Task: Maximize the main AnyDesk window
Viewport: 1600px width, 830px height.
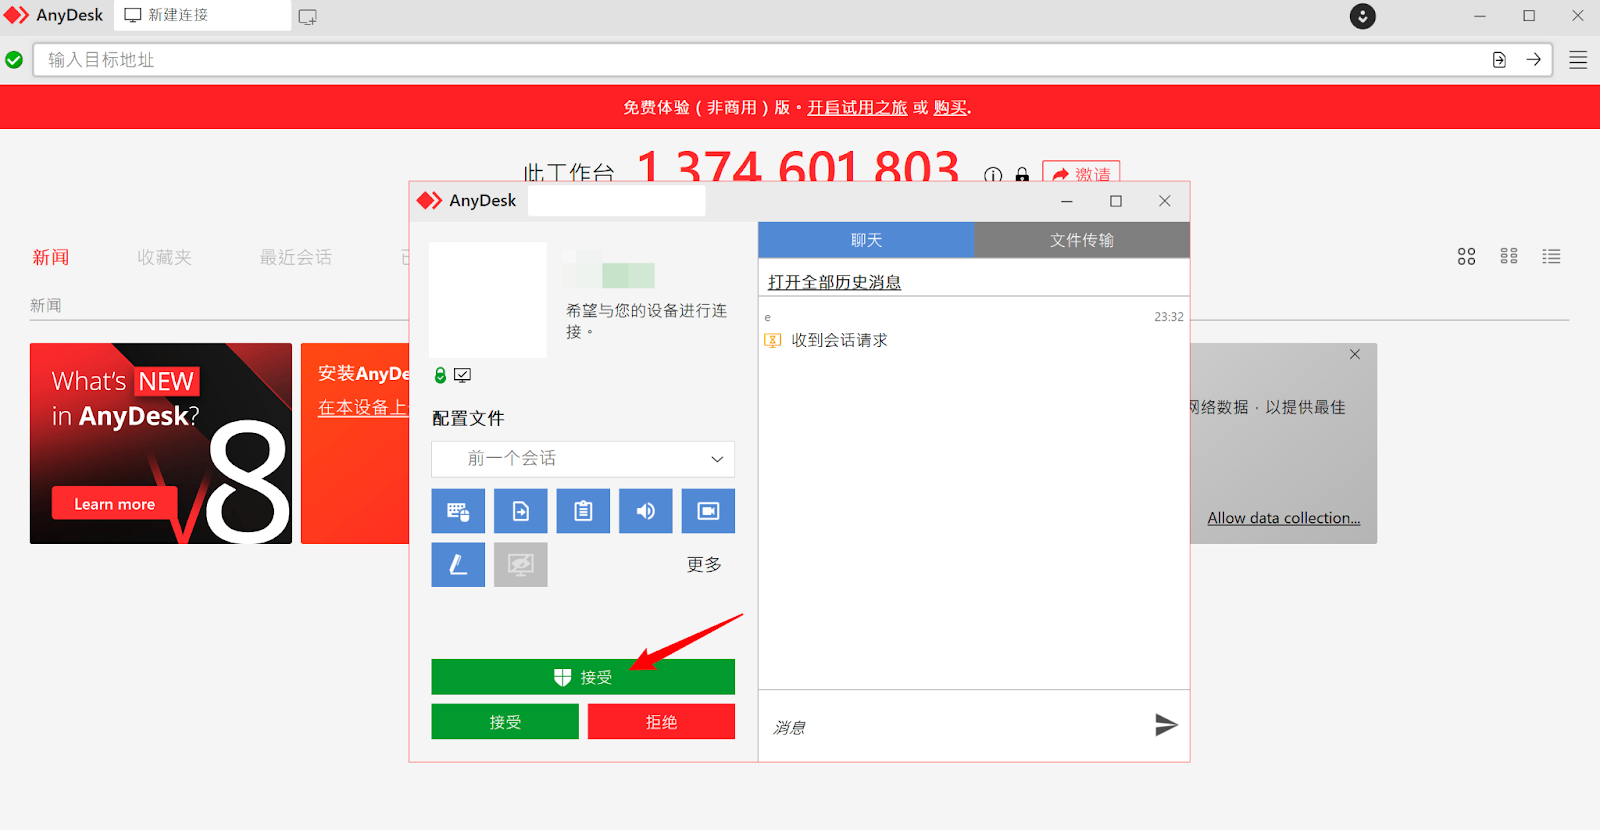Action: click(1529, 16)
